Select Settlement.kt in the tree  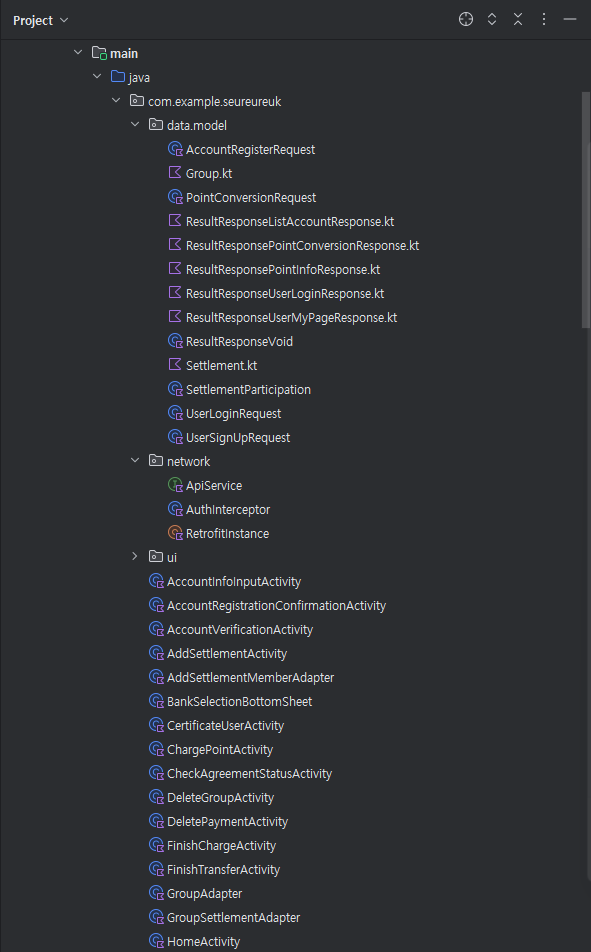pos(221,366)
